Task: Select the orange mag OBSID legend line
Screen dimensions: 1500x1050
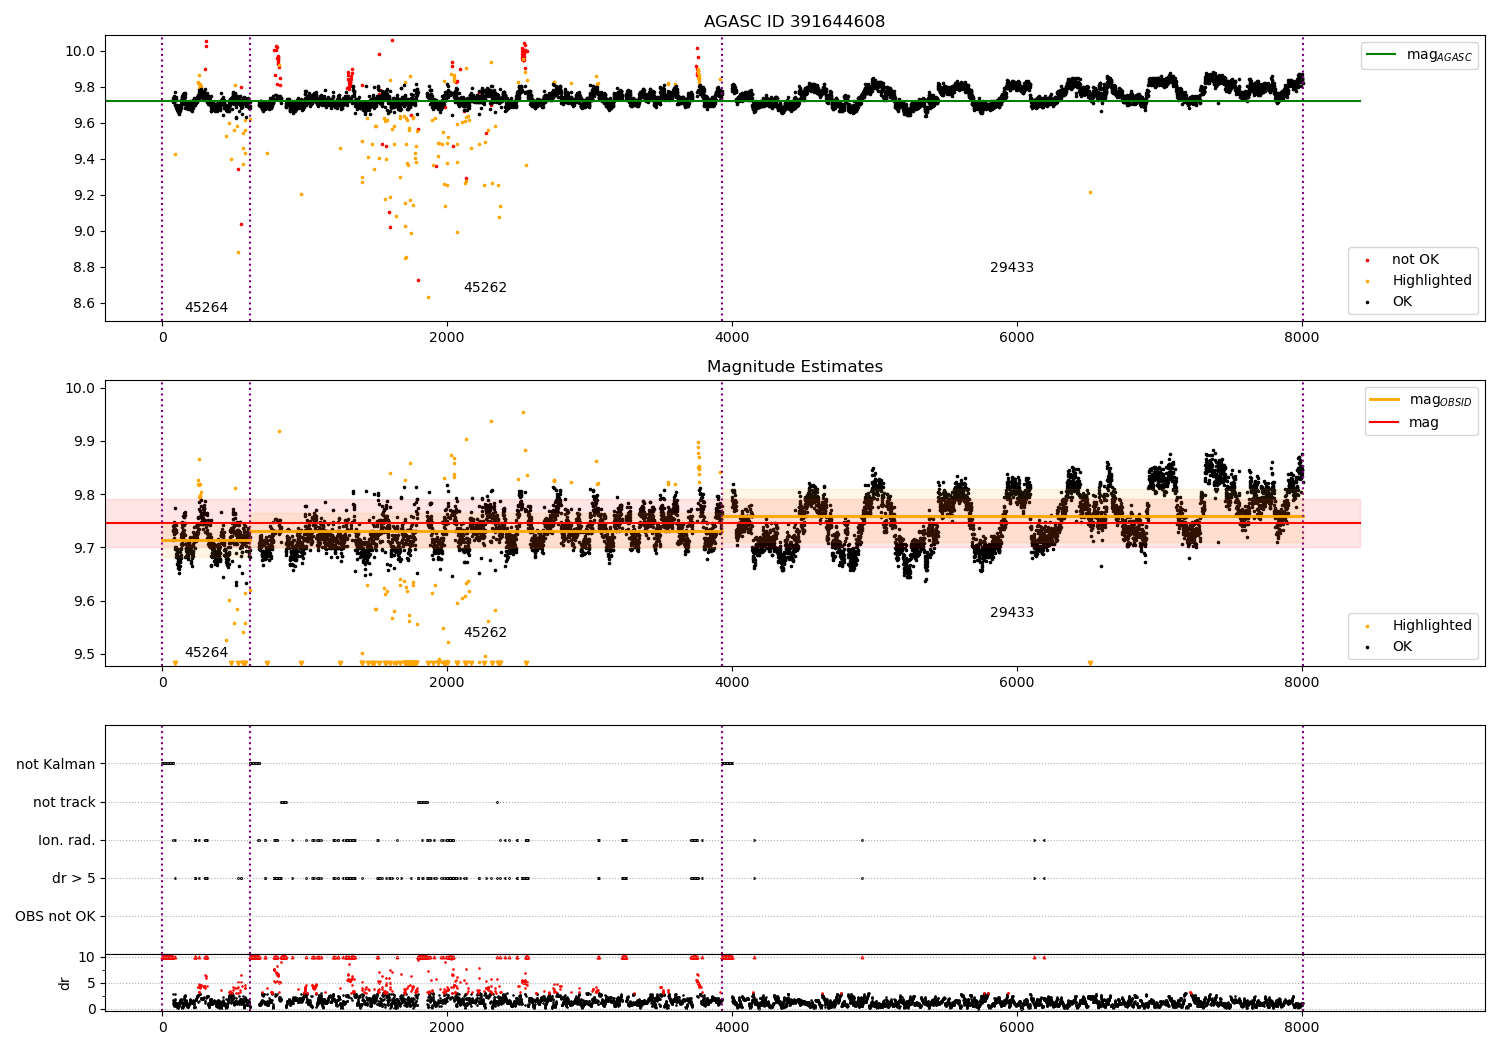Action: point(1385,400)
